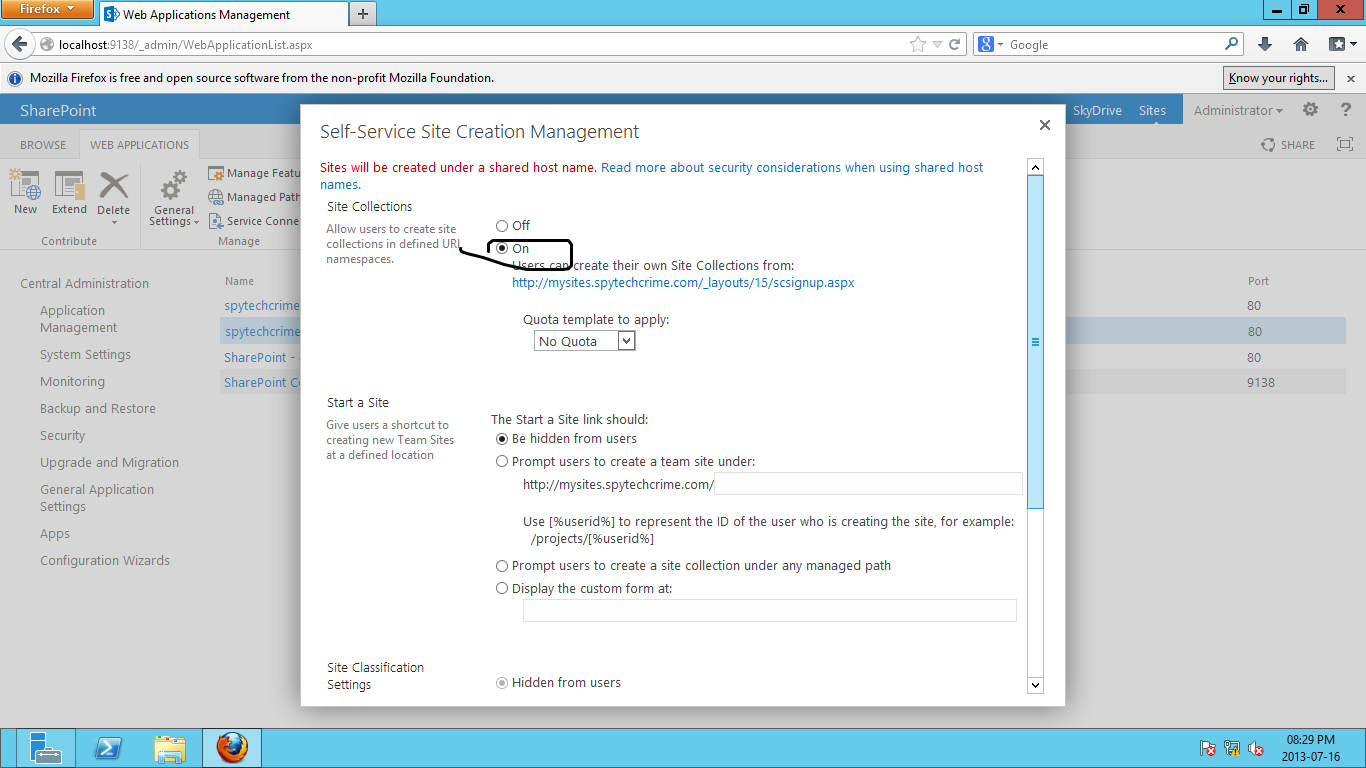Image resolution: width=1366 pixels, height=768 pixels.
Task: Open Sites in the top bar
Action: pos(1152,110)
